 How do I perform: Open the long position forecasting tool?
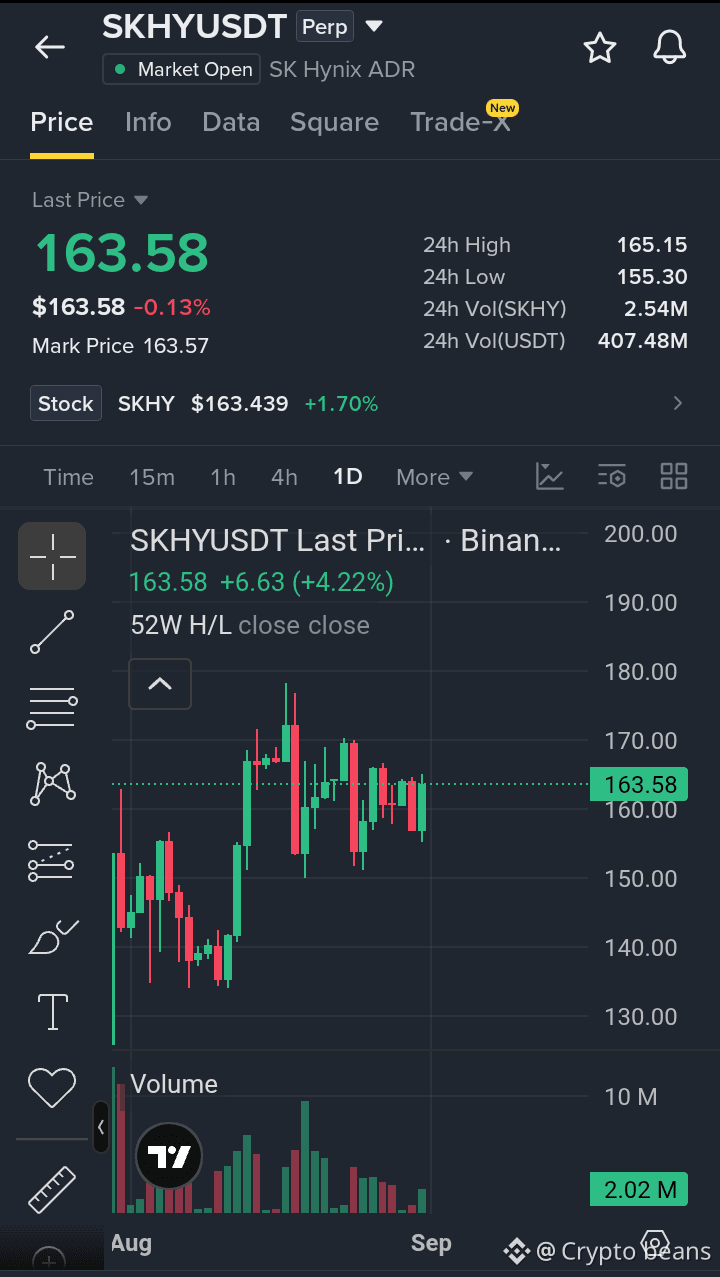click(52, 860)
